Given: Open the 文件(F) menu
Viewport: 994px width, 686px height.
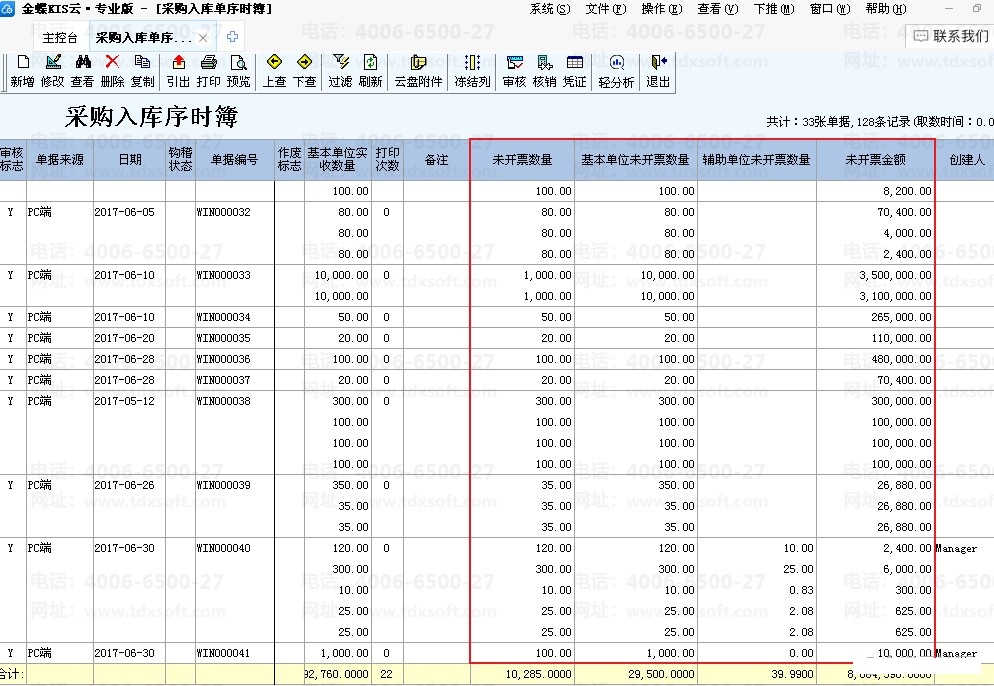Looking at the screenshot, I should [x=605, y=9].
